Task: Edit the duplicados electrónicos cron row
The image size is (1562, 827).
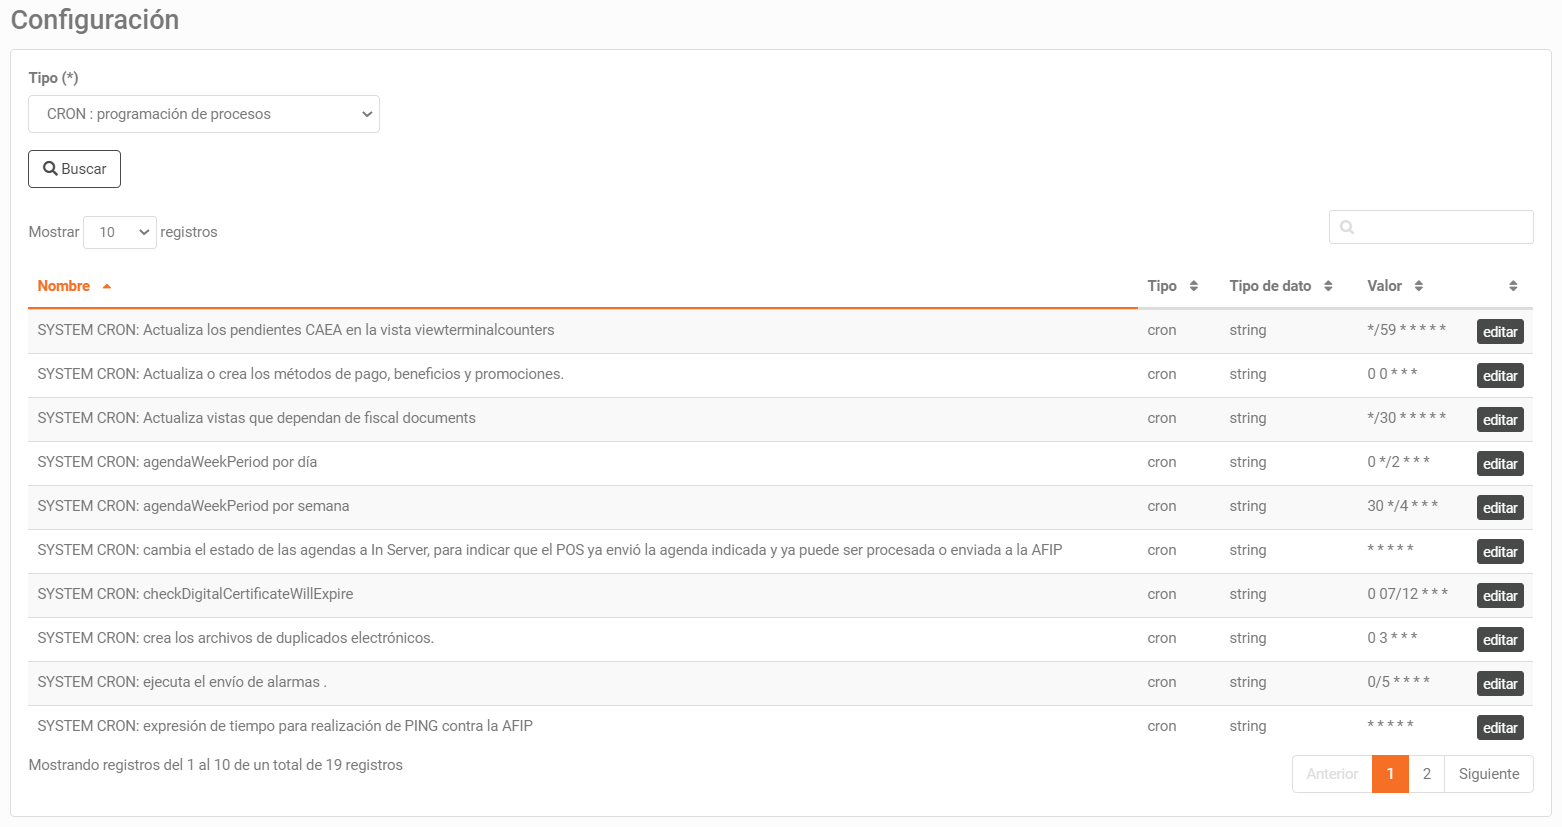Action: coord(1500,640)
